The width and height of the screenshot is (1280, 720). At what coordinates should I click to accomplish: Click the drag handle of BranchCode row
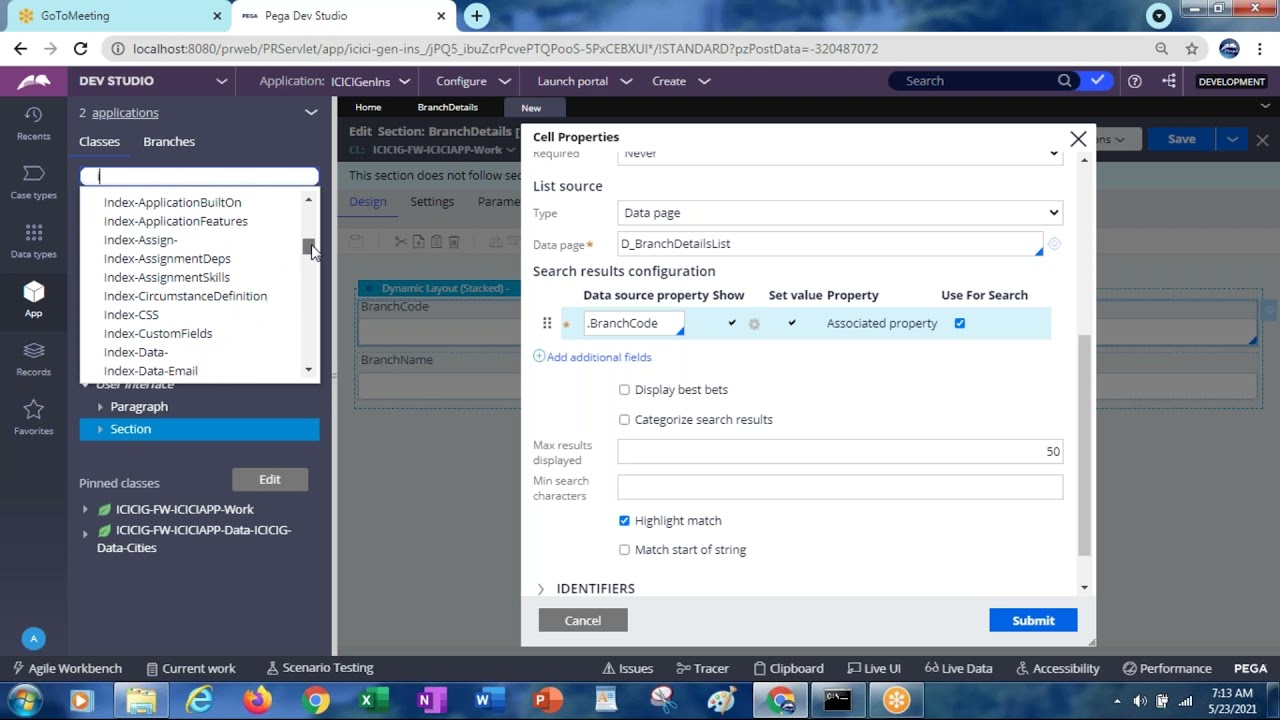(x=547, y=323)
